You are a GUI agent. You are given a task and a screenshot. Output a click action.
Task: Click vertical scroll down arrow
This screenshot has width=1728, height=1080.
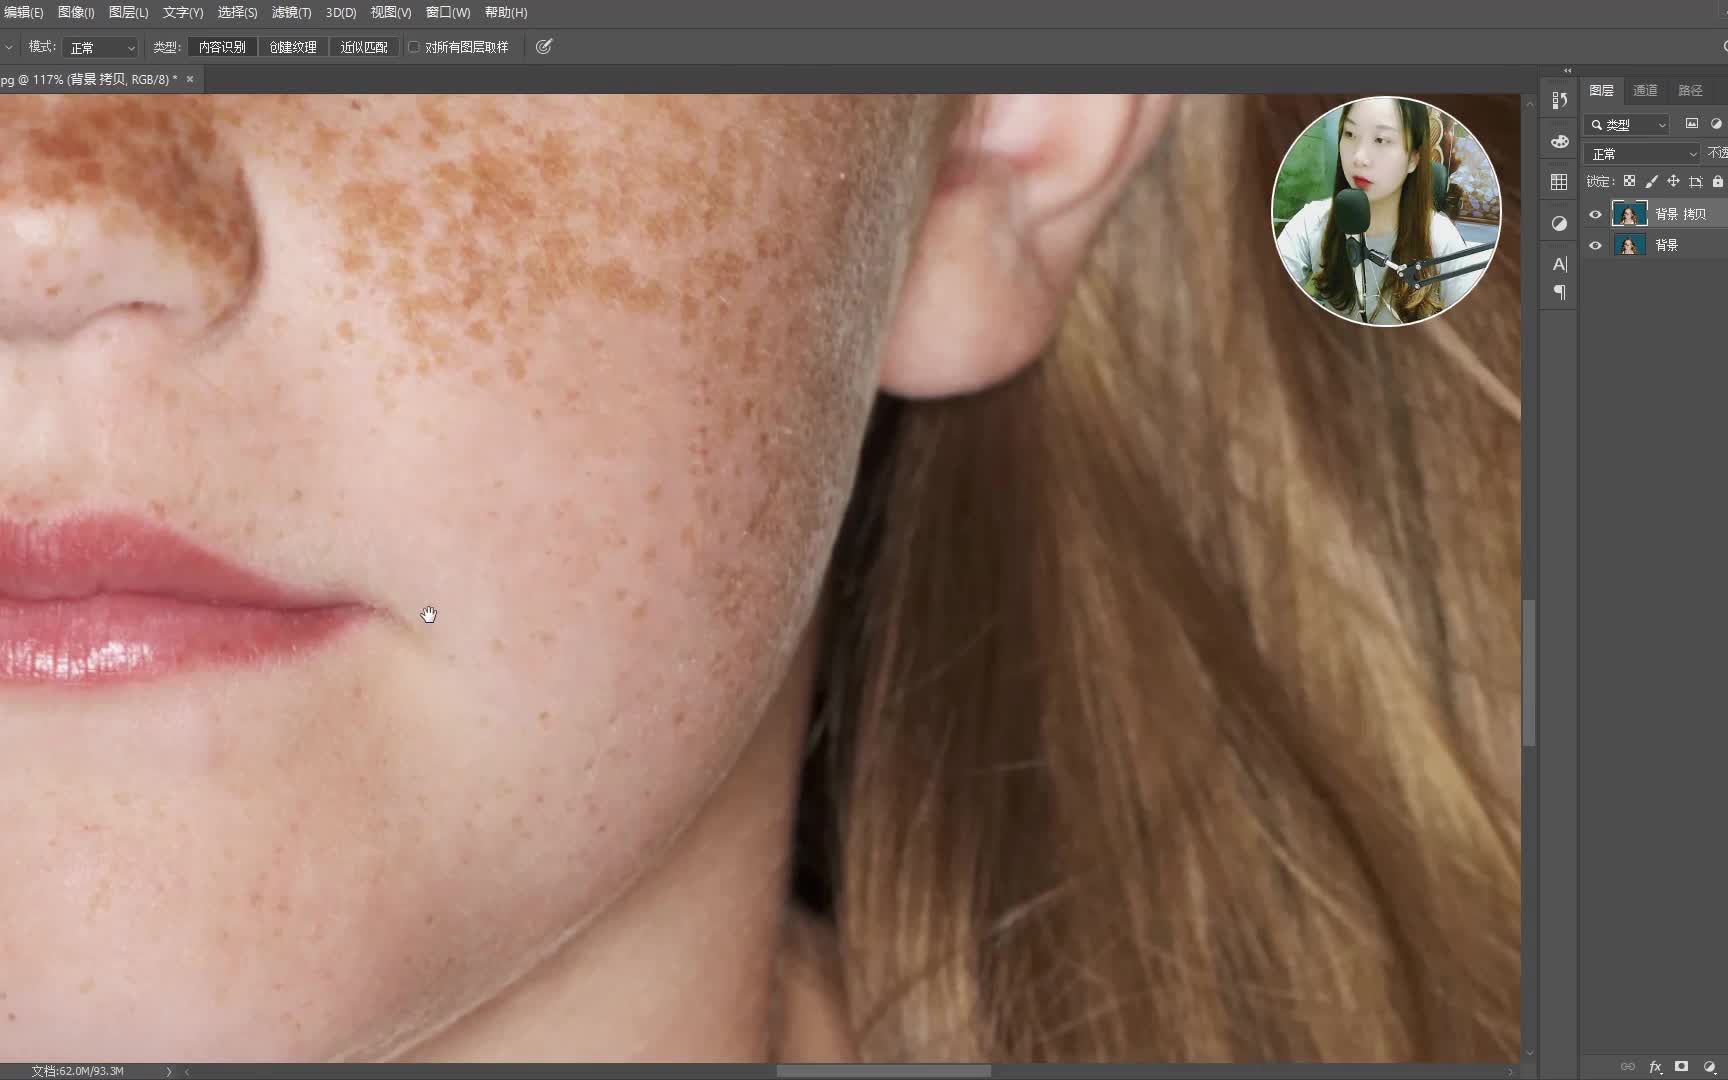coord(1529,1053)
